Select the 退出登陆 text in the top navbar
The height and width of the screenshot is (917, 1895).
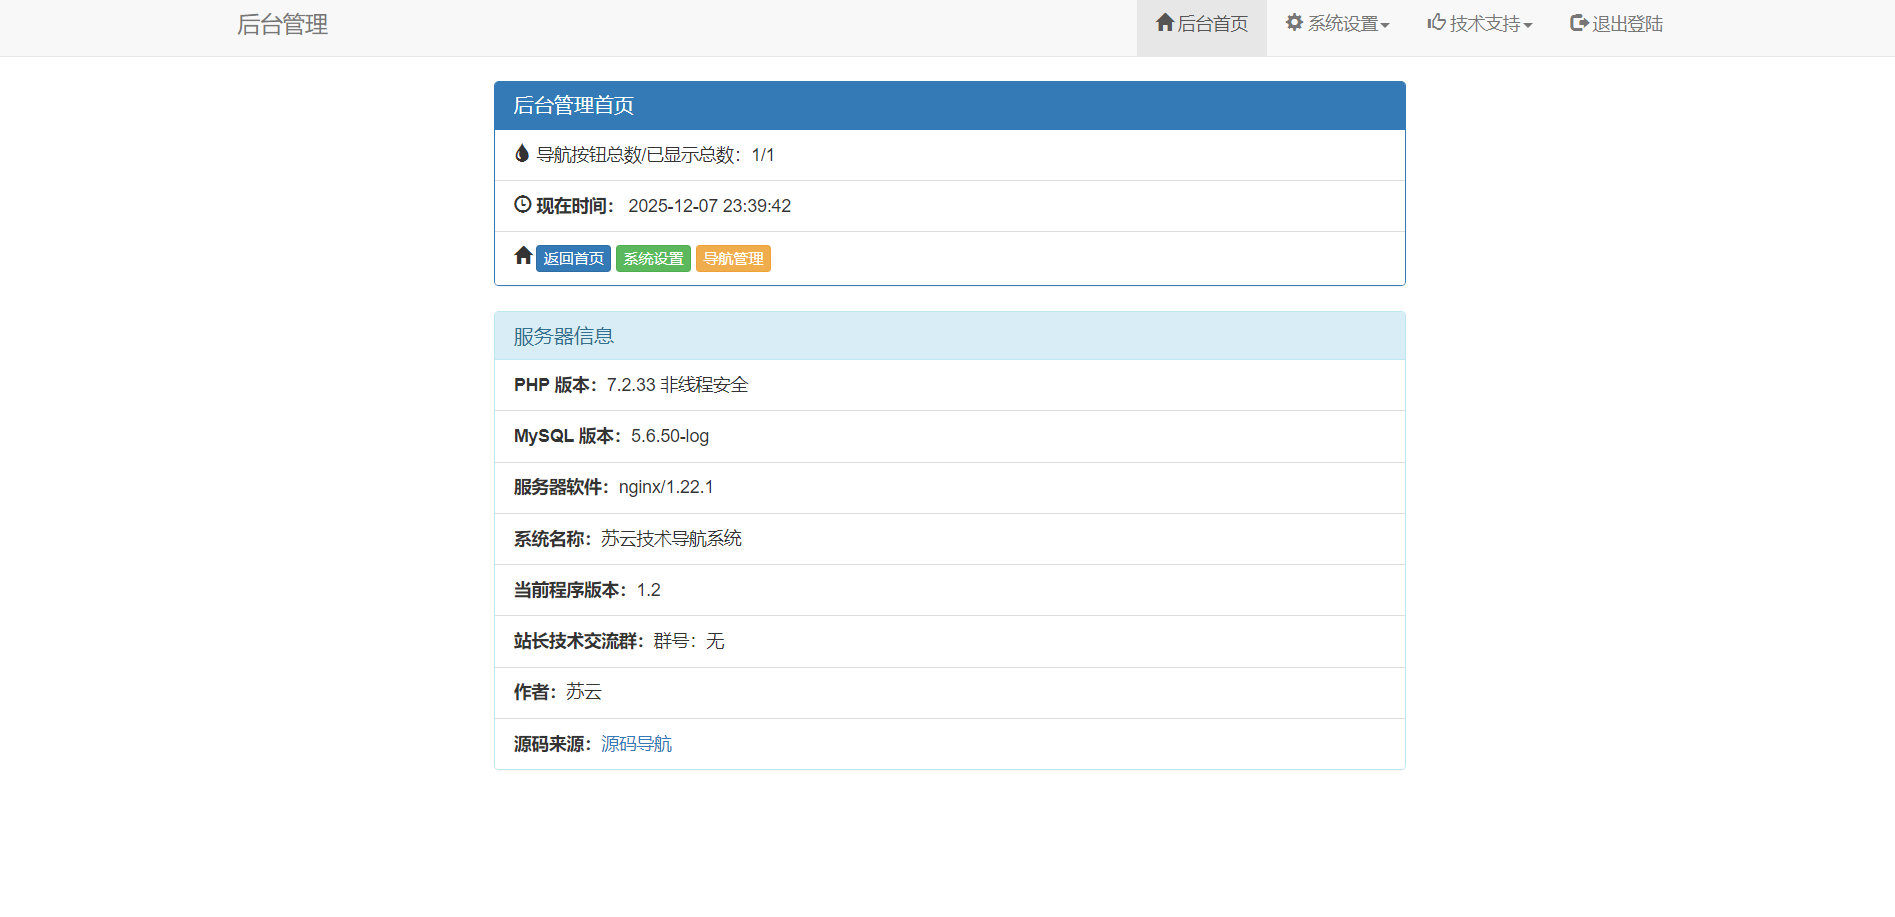pyautogui.click(x=1627, y=24)
